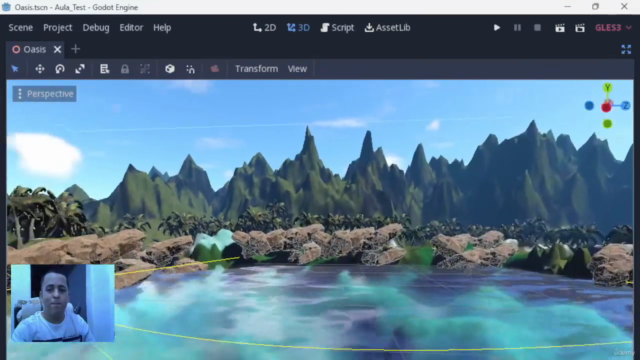Open the Transform menu

(x=256, y=69)
